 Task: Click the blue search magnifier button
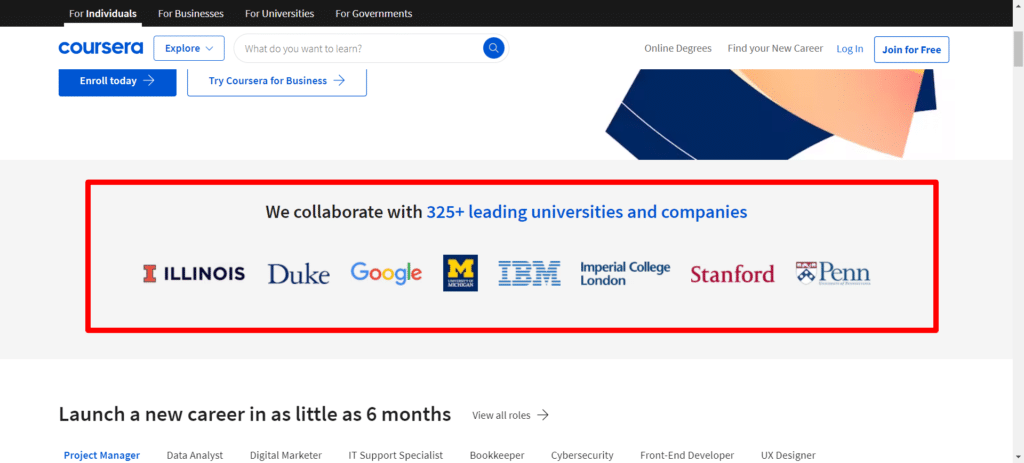point(494,48)
